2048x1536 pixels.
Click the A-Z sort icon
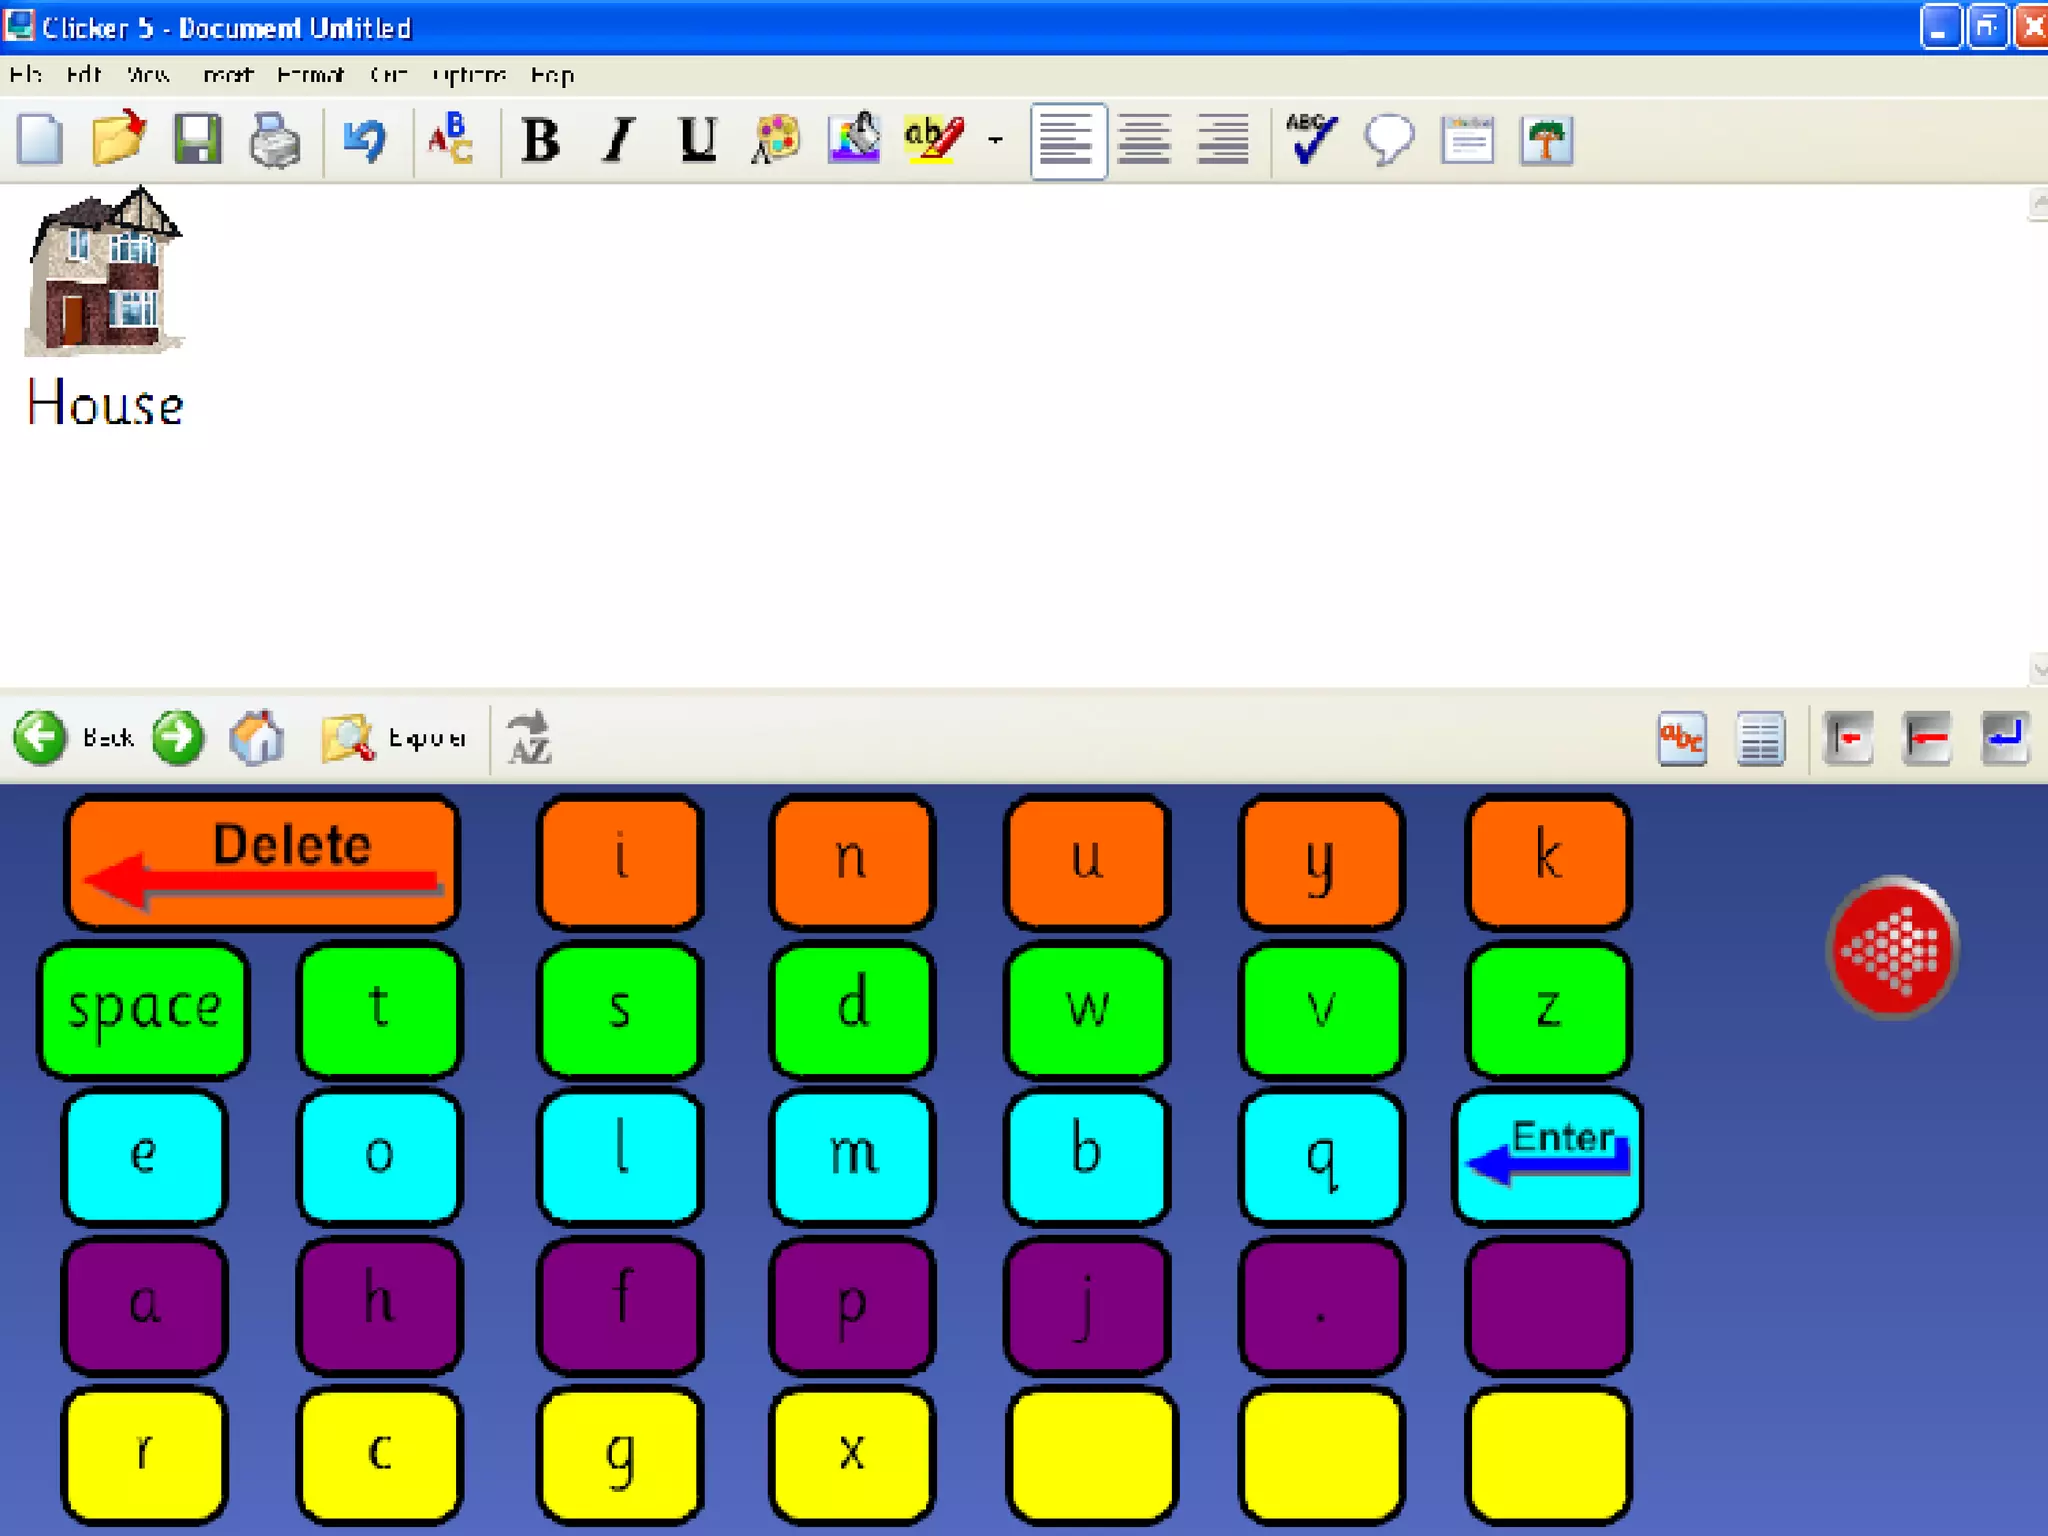tap(529, 738)
